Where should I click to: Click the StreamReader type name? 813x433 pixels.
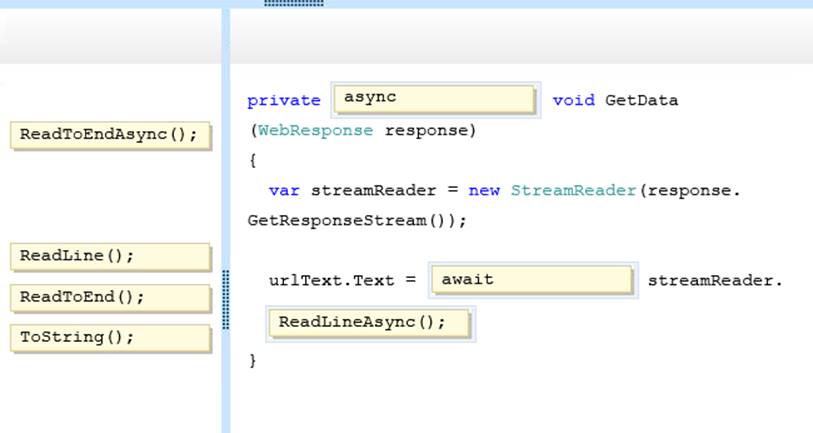[x=573, y=190]
